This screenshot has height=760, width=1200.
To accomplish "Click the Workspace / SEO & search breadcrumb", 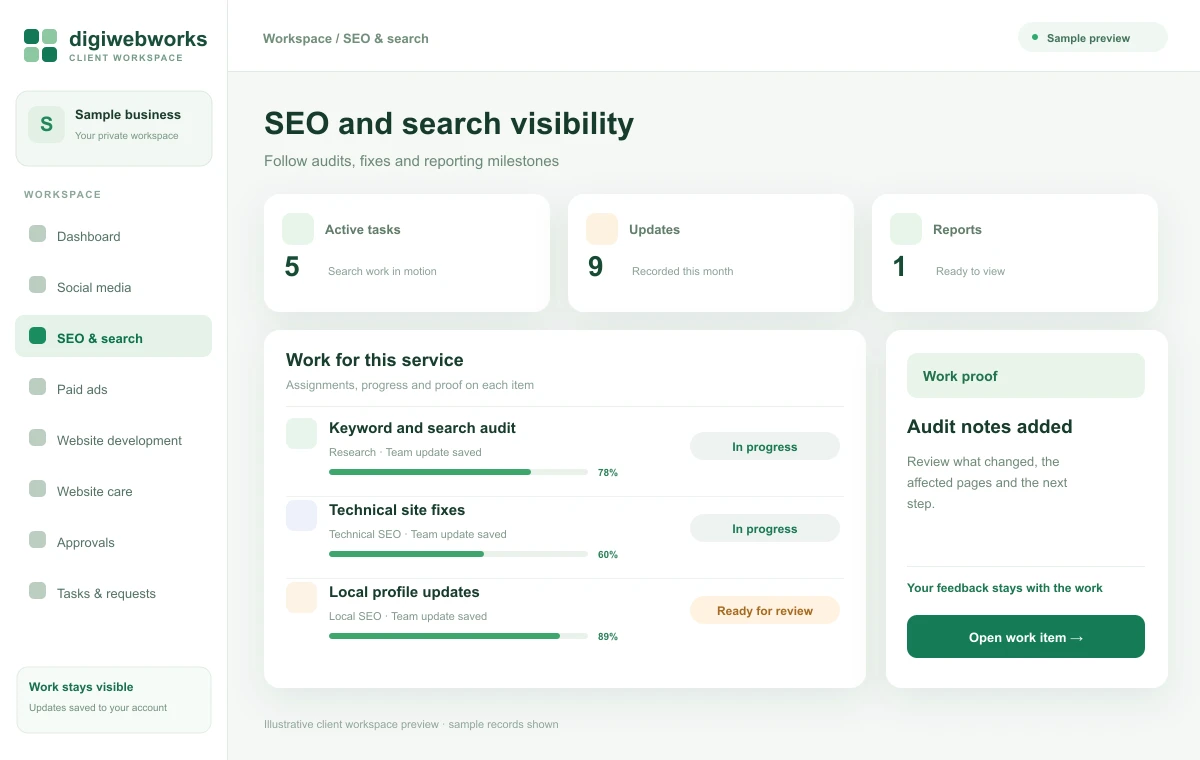I will [x=346, y=38].
